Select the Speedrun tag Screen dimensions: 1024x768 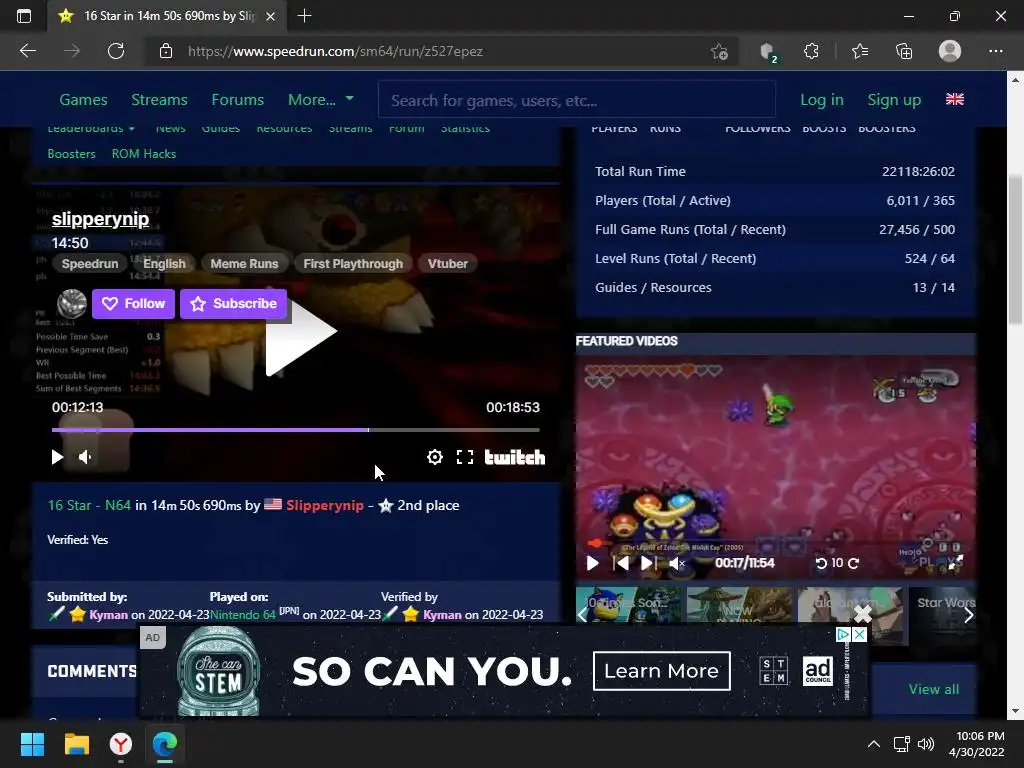click(90, 264)
